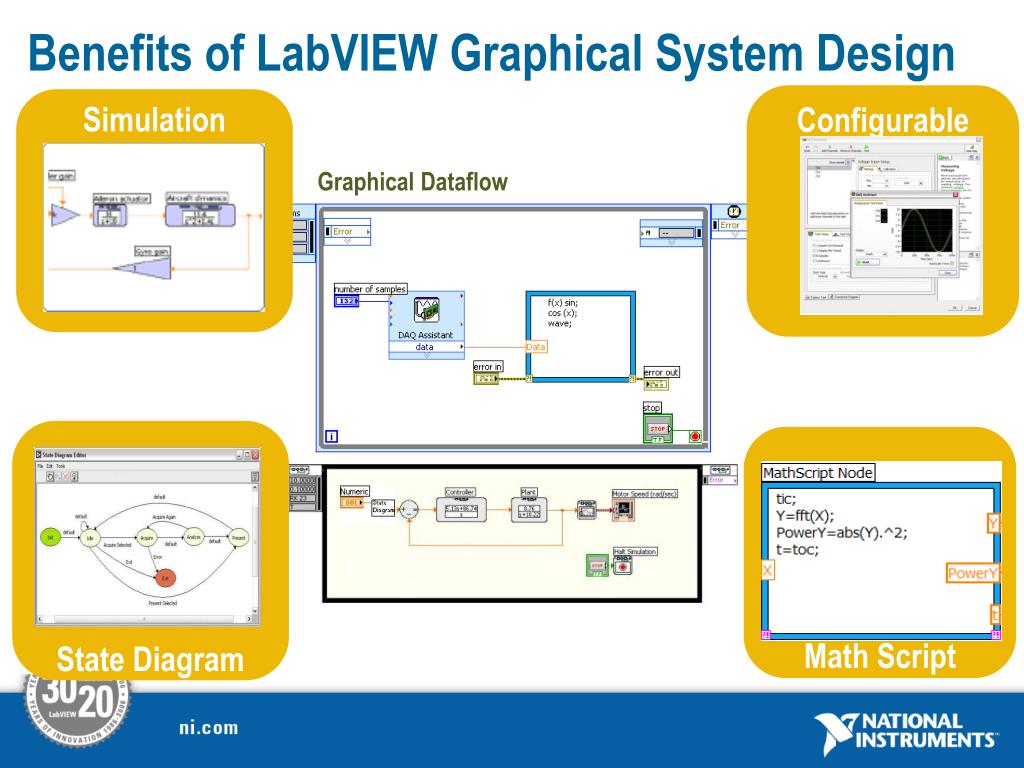Click the vertical scrollbar in State Diagram Editor
This screenshot has height=768, width=1024.
click(255, 549)
